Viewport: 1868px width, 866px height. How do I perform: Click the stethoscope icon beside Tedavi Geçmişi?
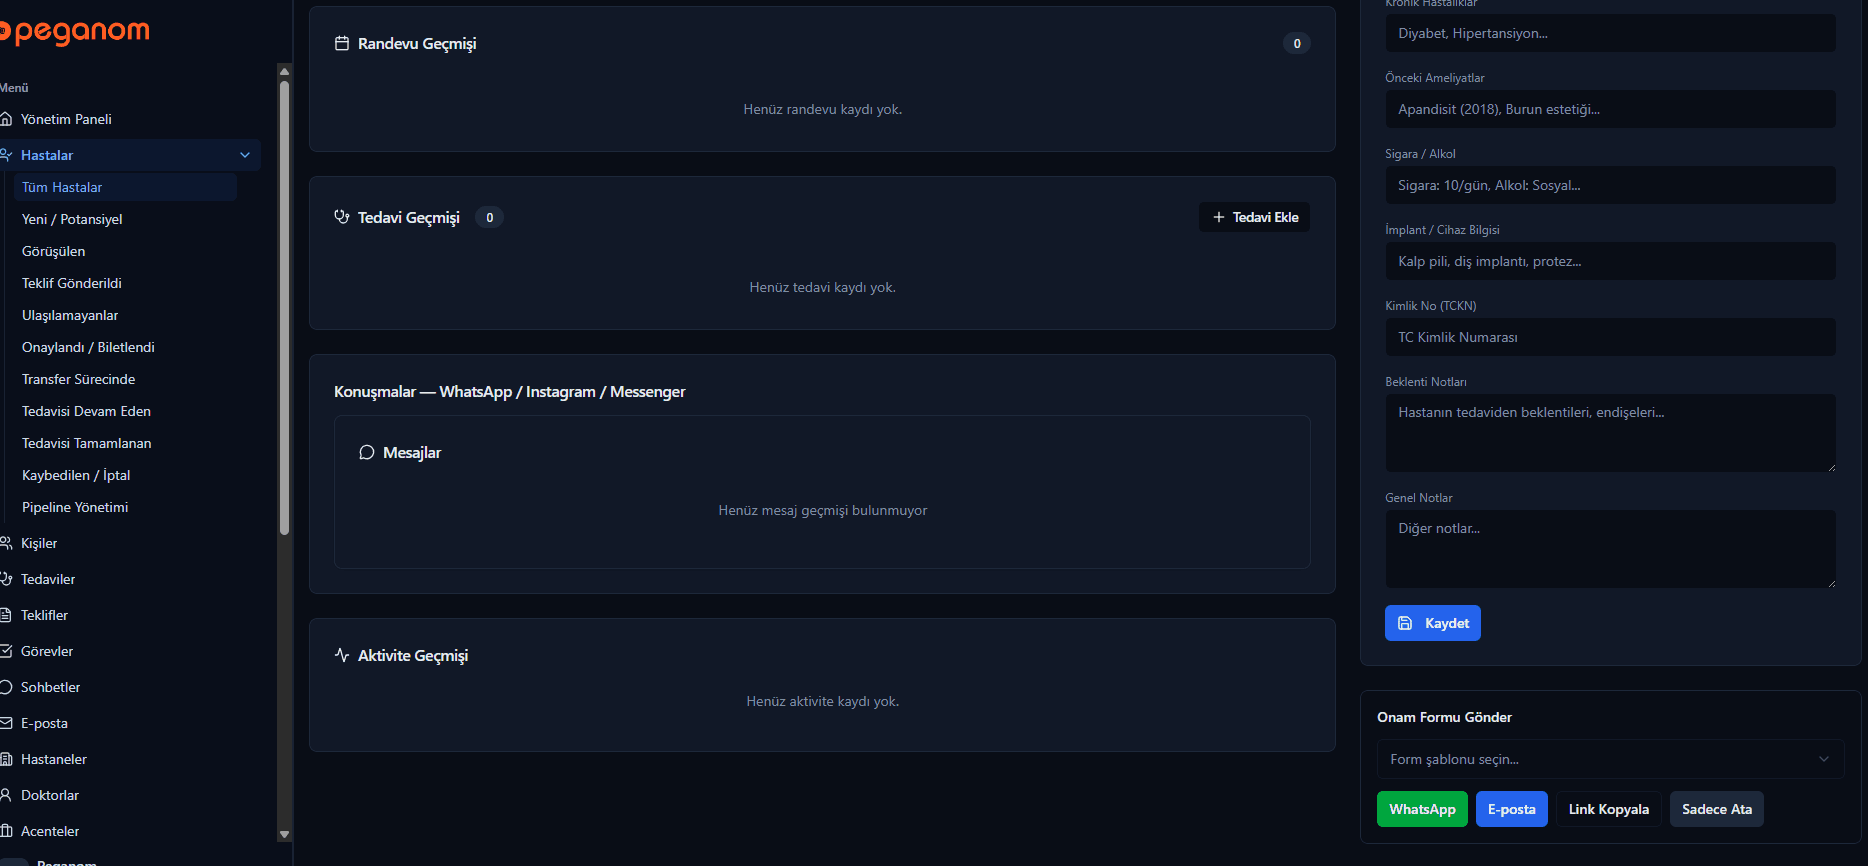342,217
